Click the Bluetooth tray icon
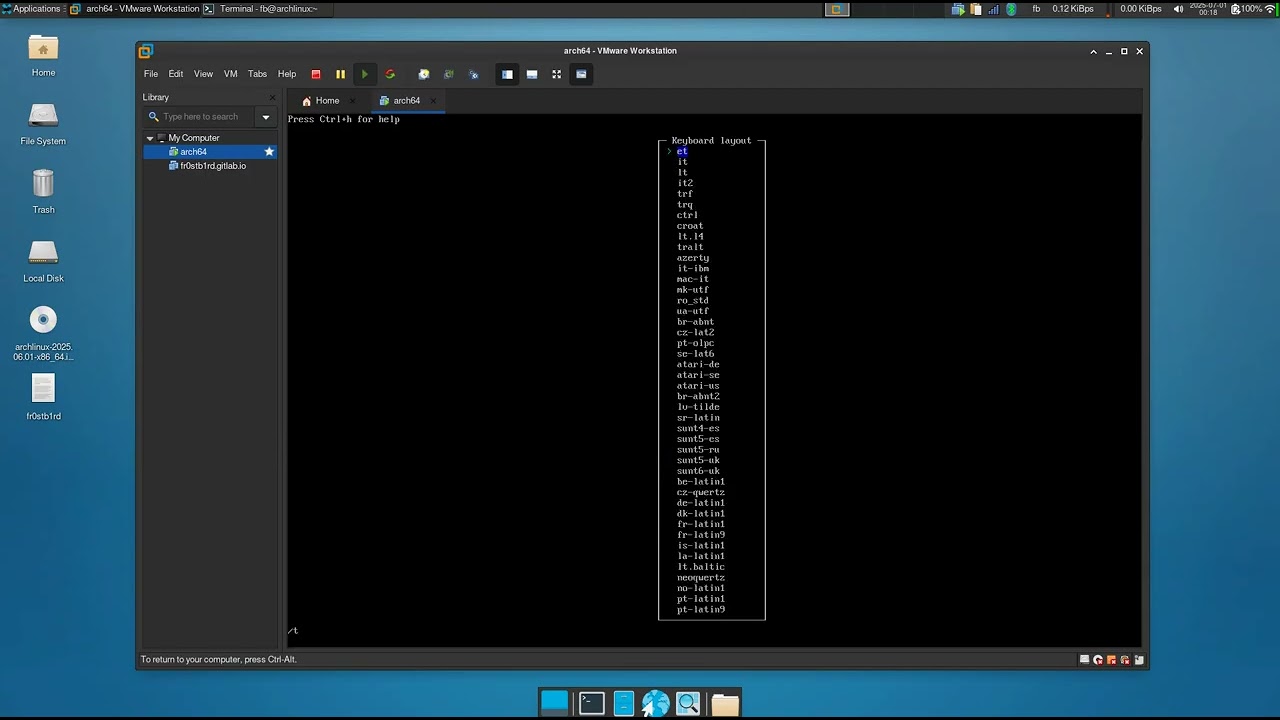This screenshot has height=720, width=1280. [1011, 9]
